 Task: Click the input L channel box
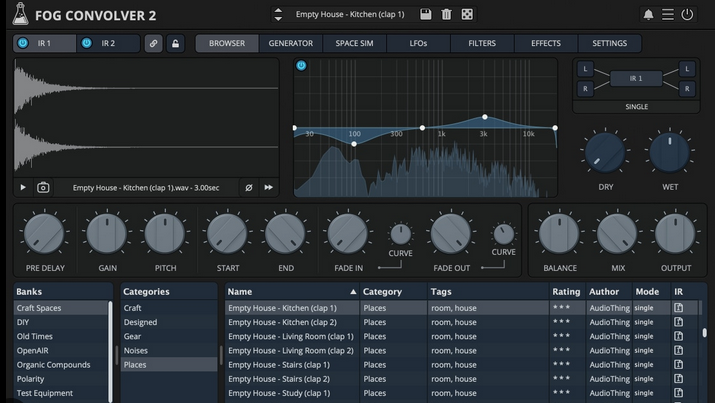(x=585, y=69)
